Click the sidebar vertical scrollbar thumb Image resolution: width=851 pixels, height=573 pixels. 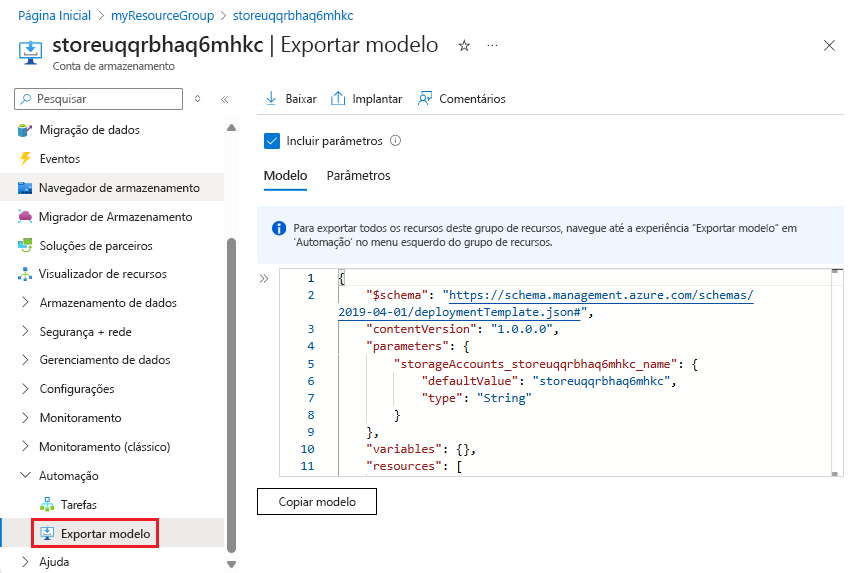(232, 395)
